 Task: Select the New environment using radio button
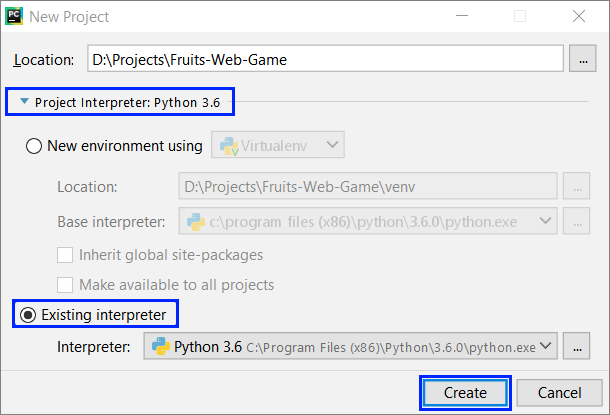tap(33, 146)
